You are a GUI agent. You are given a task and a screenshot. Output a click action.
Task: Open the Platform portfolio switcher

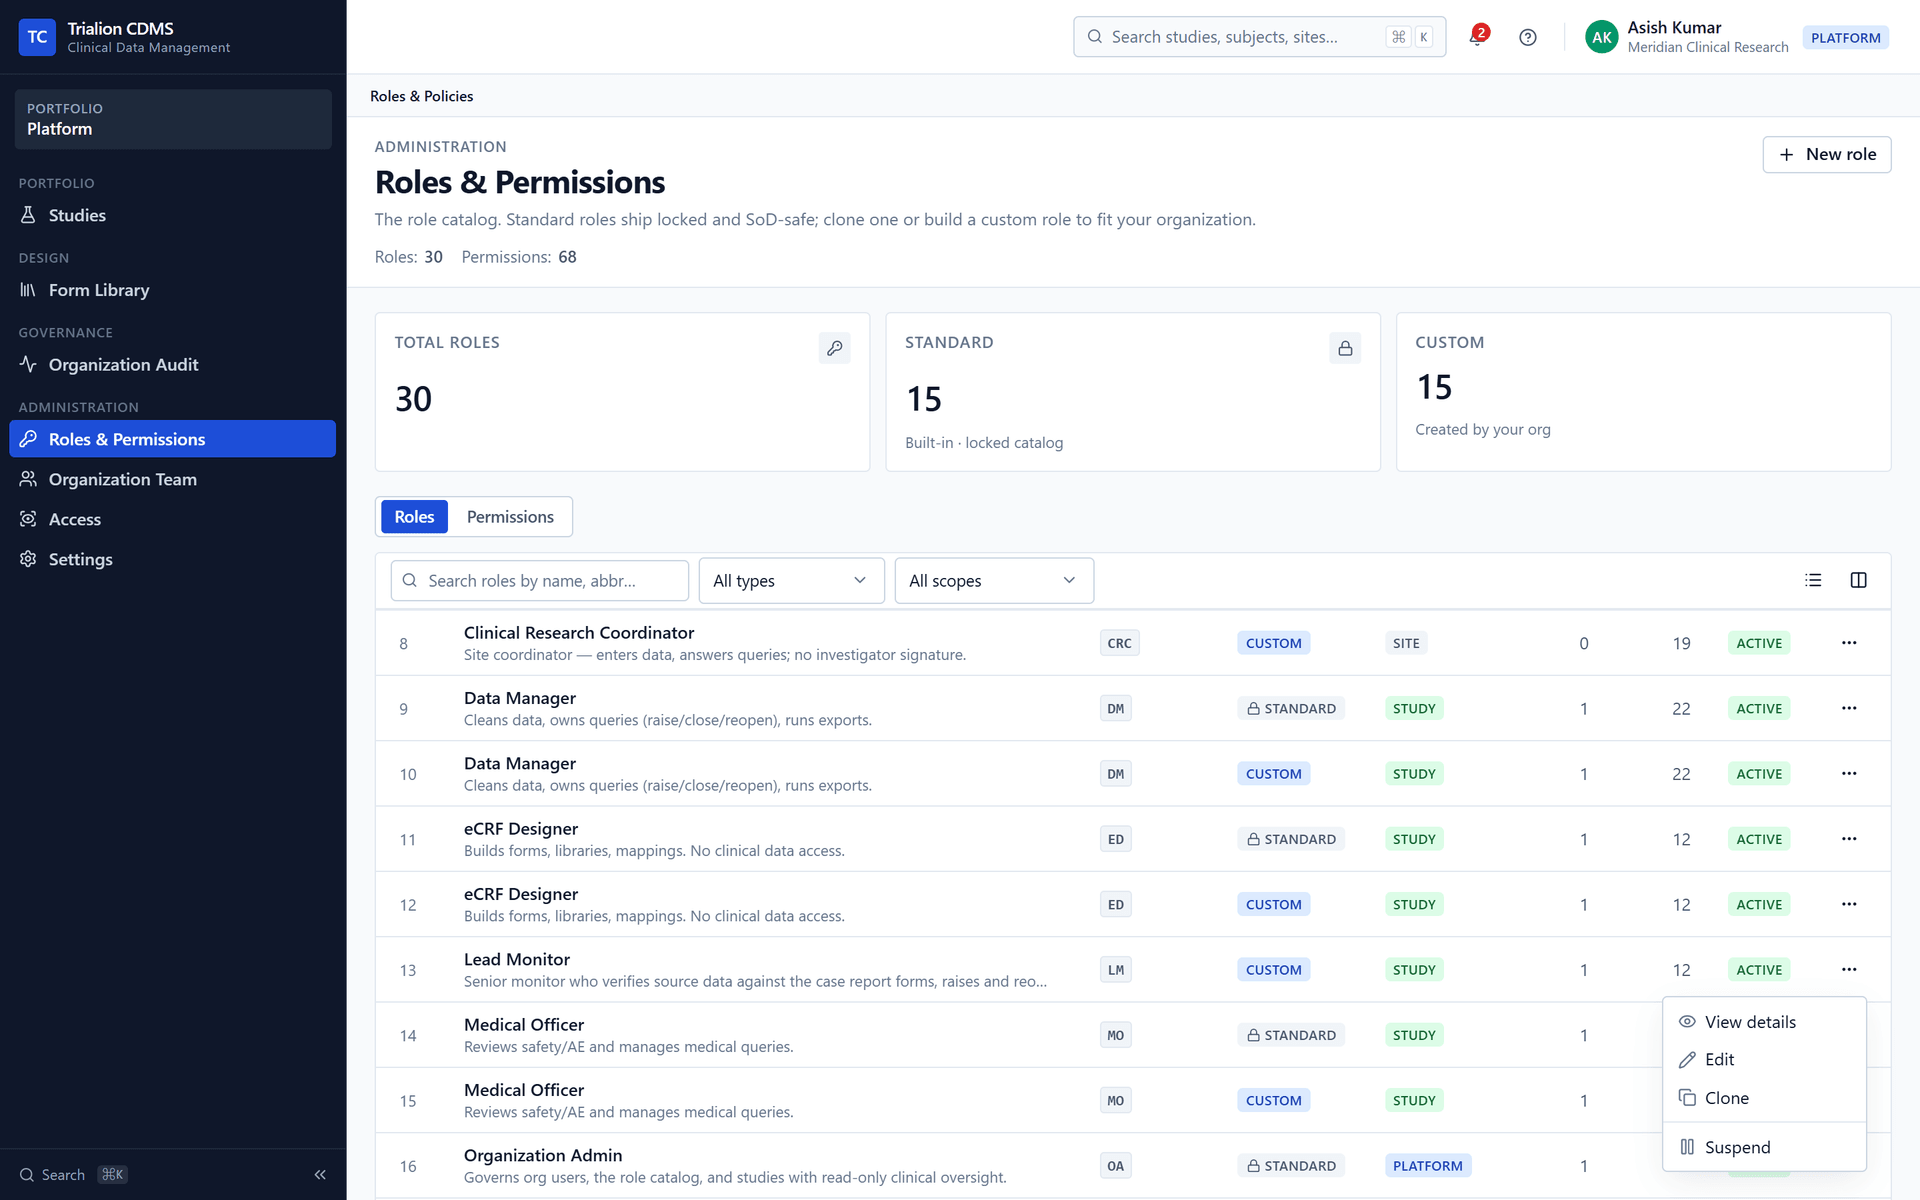click(173, 119)
